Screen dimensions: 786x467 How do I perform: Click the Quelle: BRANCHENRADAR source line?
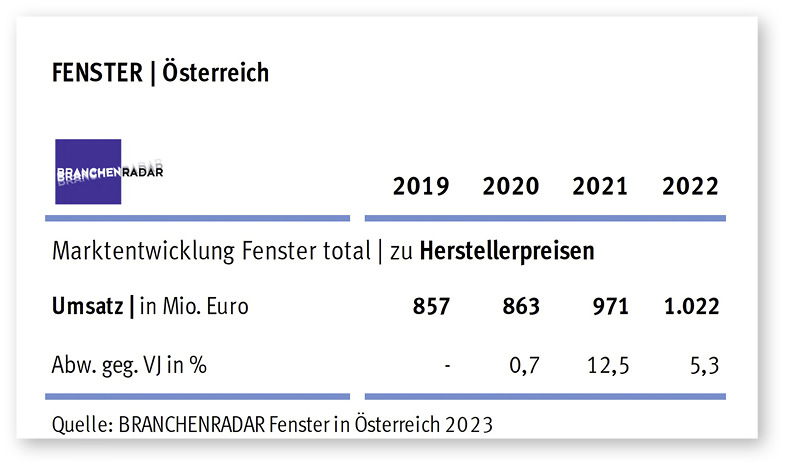pyautogui.click(x=272, y=424)
